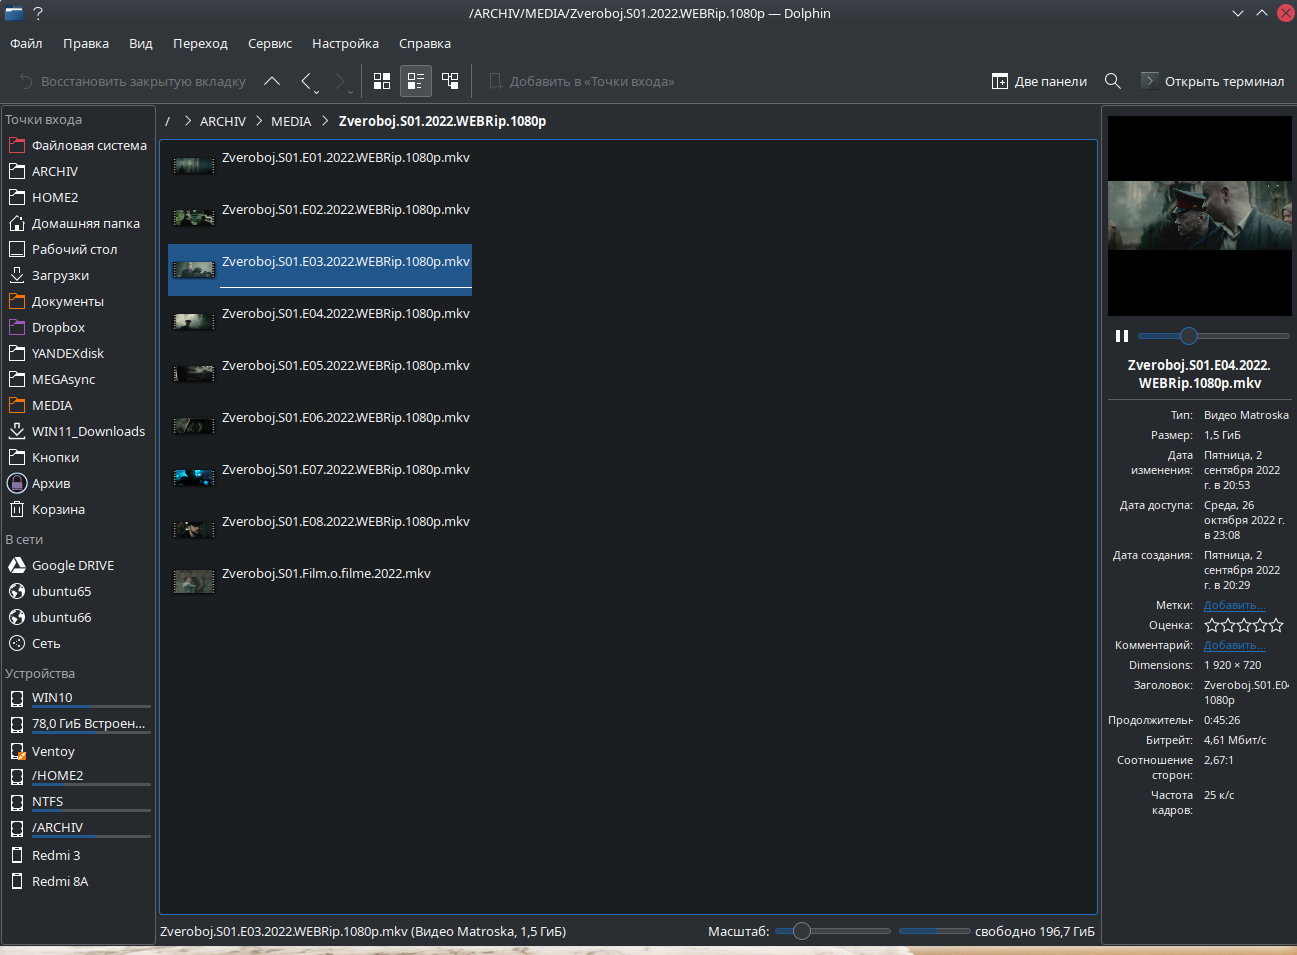The image size is (1297, 955).
Task: Go up to parent folder
Action: [272, 81]
